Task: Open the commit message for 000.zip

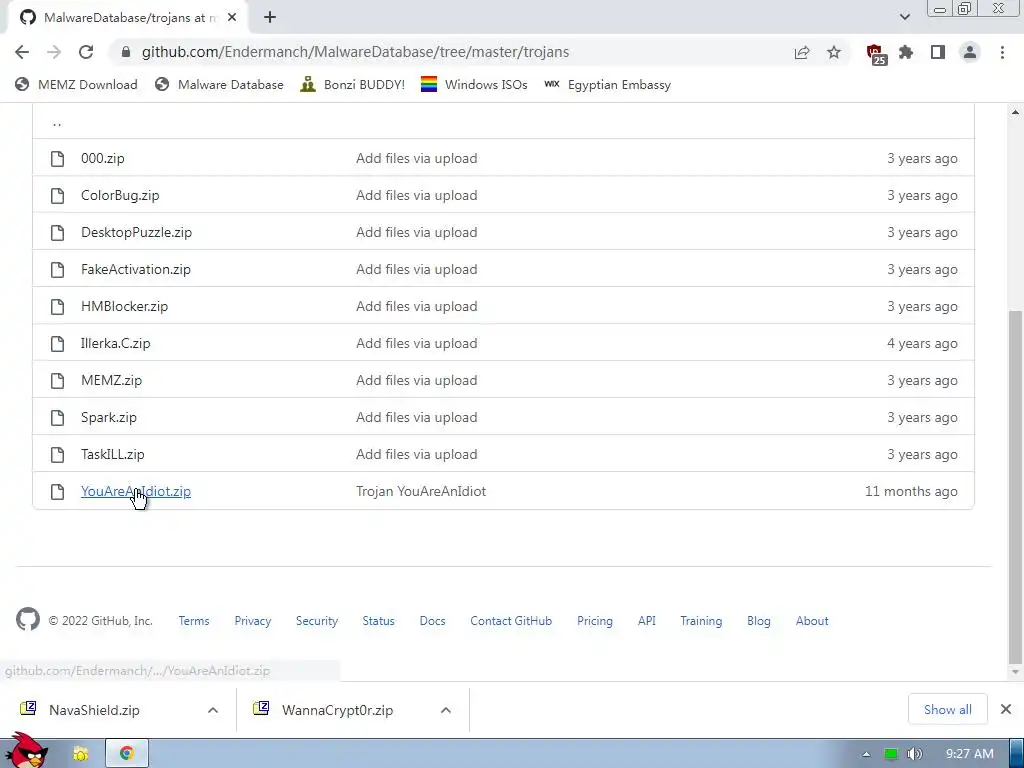Action: click(x=417, y=159)
